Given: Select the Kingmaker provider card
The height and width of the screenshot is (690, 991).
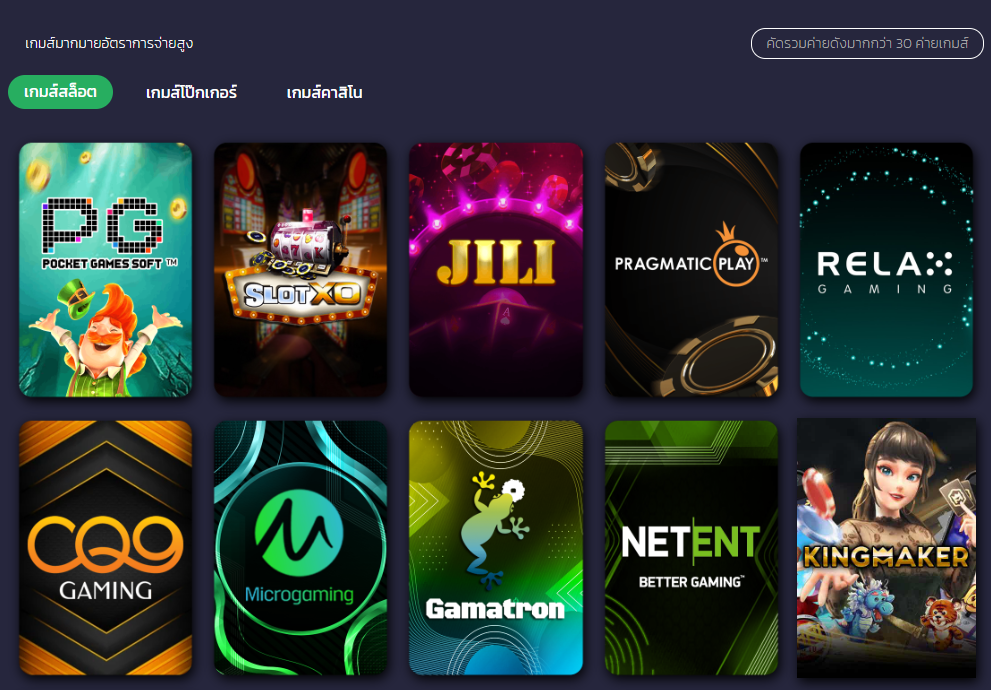Looking at the screenshot, I should (887, 548).
